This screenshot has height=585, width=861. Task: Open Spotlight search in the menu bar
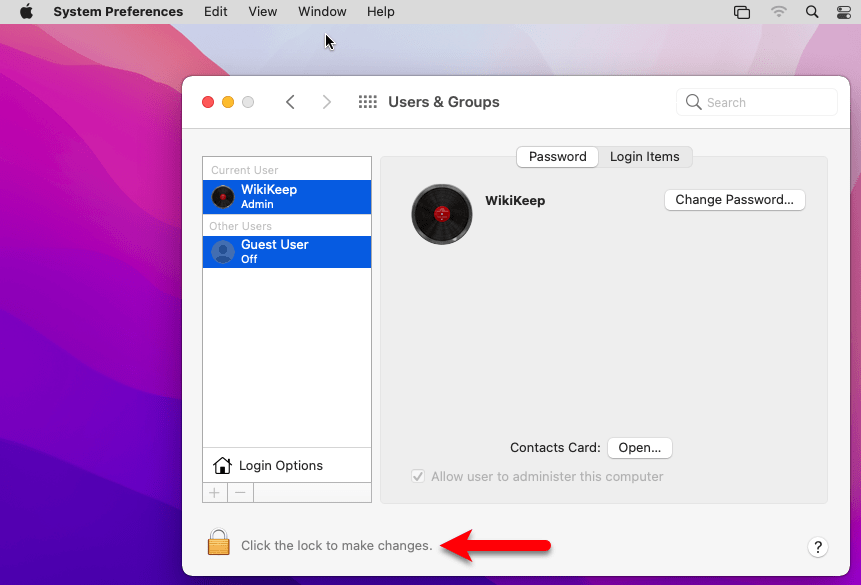tap(812, 12)
